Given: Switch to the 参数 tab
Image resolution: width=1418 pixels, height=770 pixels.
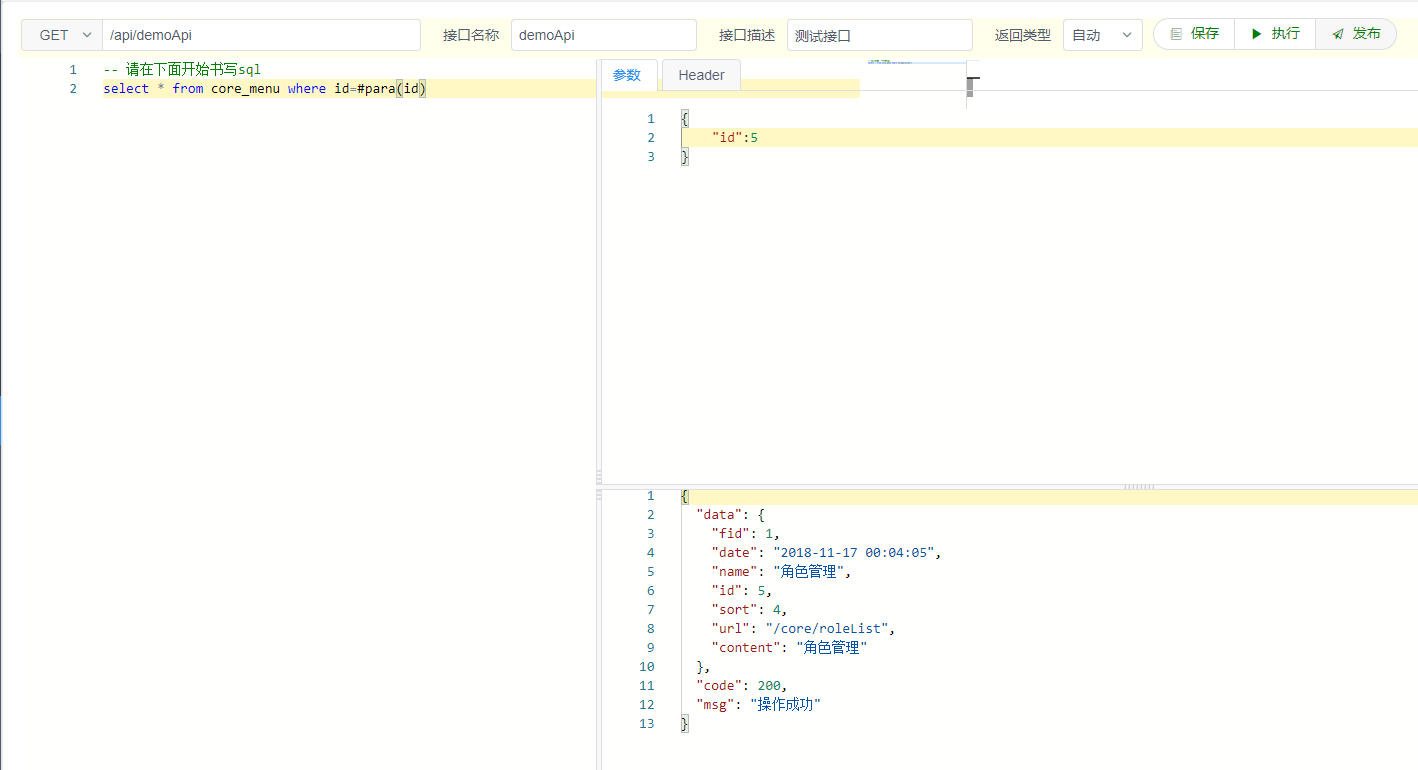Looking at the screenshot, I should point(628,75).
